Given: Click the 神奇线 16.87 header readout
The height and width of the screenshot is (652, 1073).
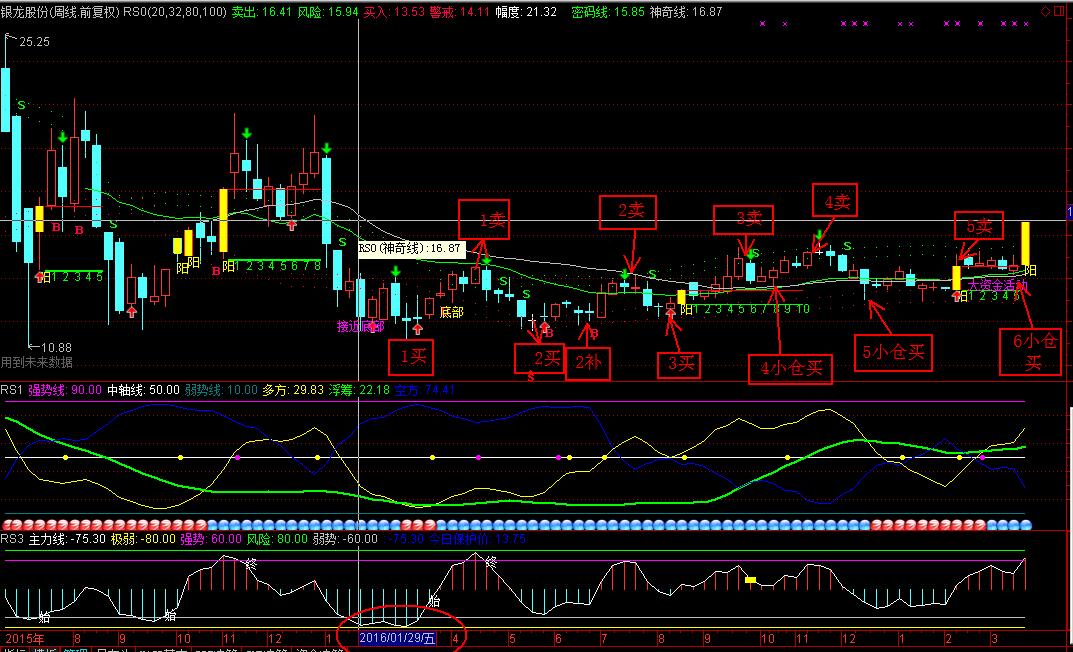Looking at the screenshot, I should pyautogui.click(x=686, y=12).
